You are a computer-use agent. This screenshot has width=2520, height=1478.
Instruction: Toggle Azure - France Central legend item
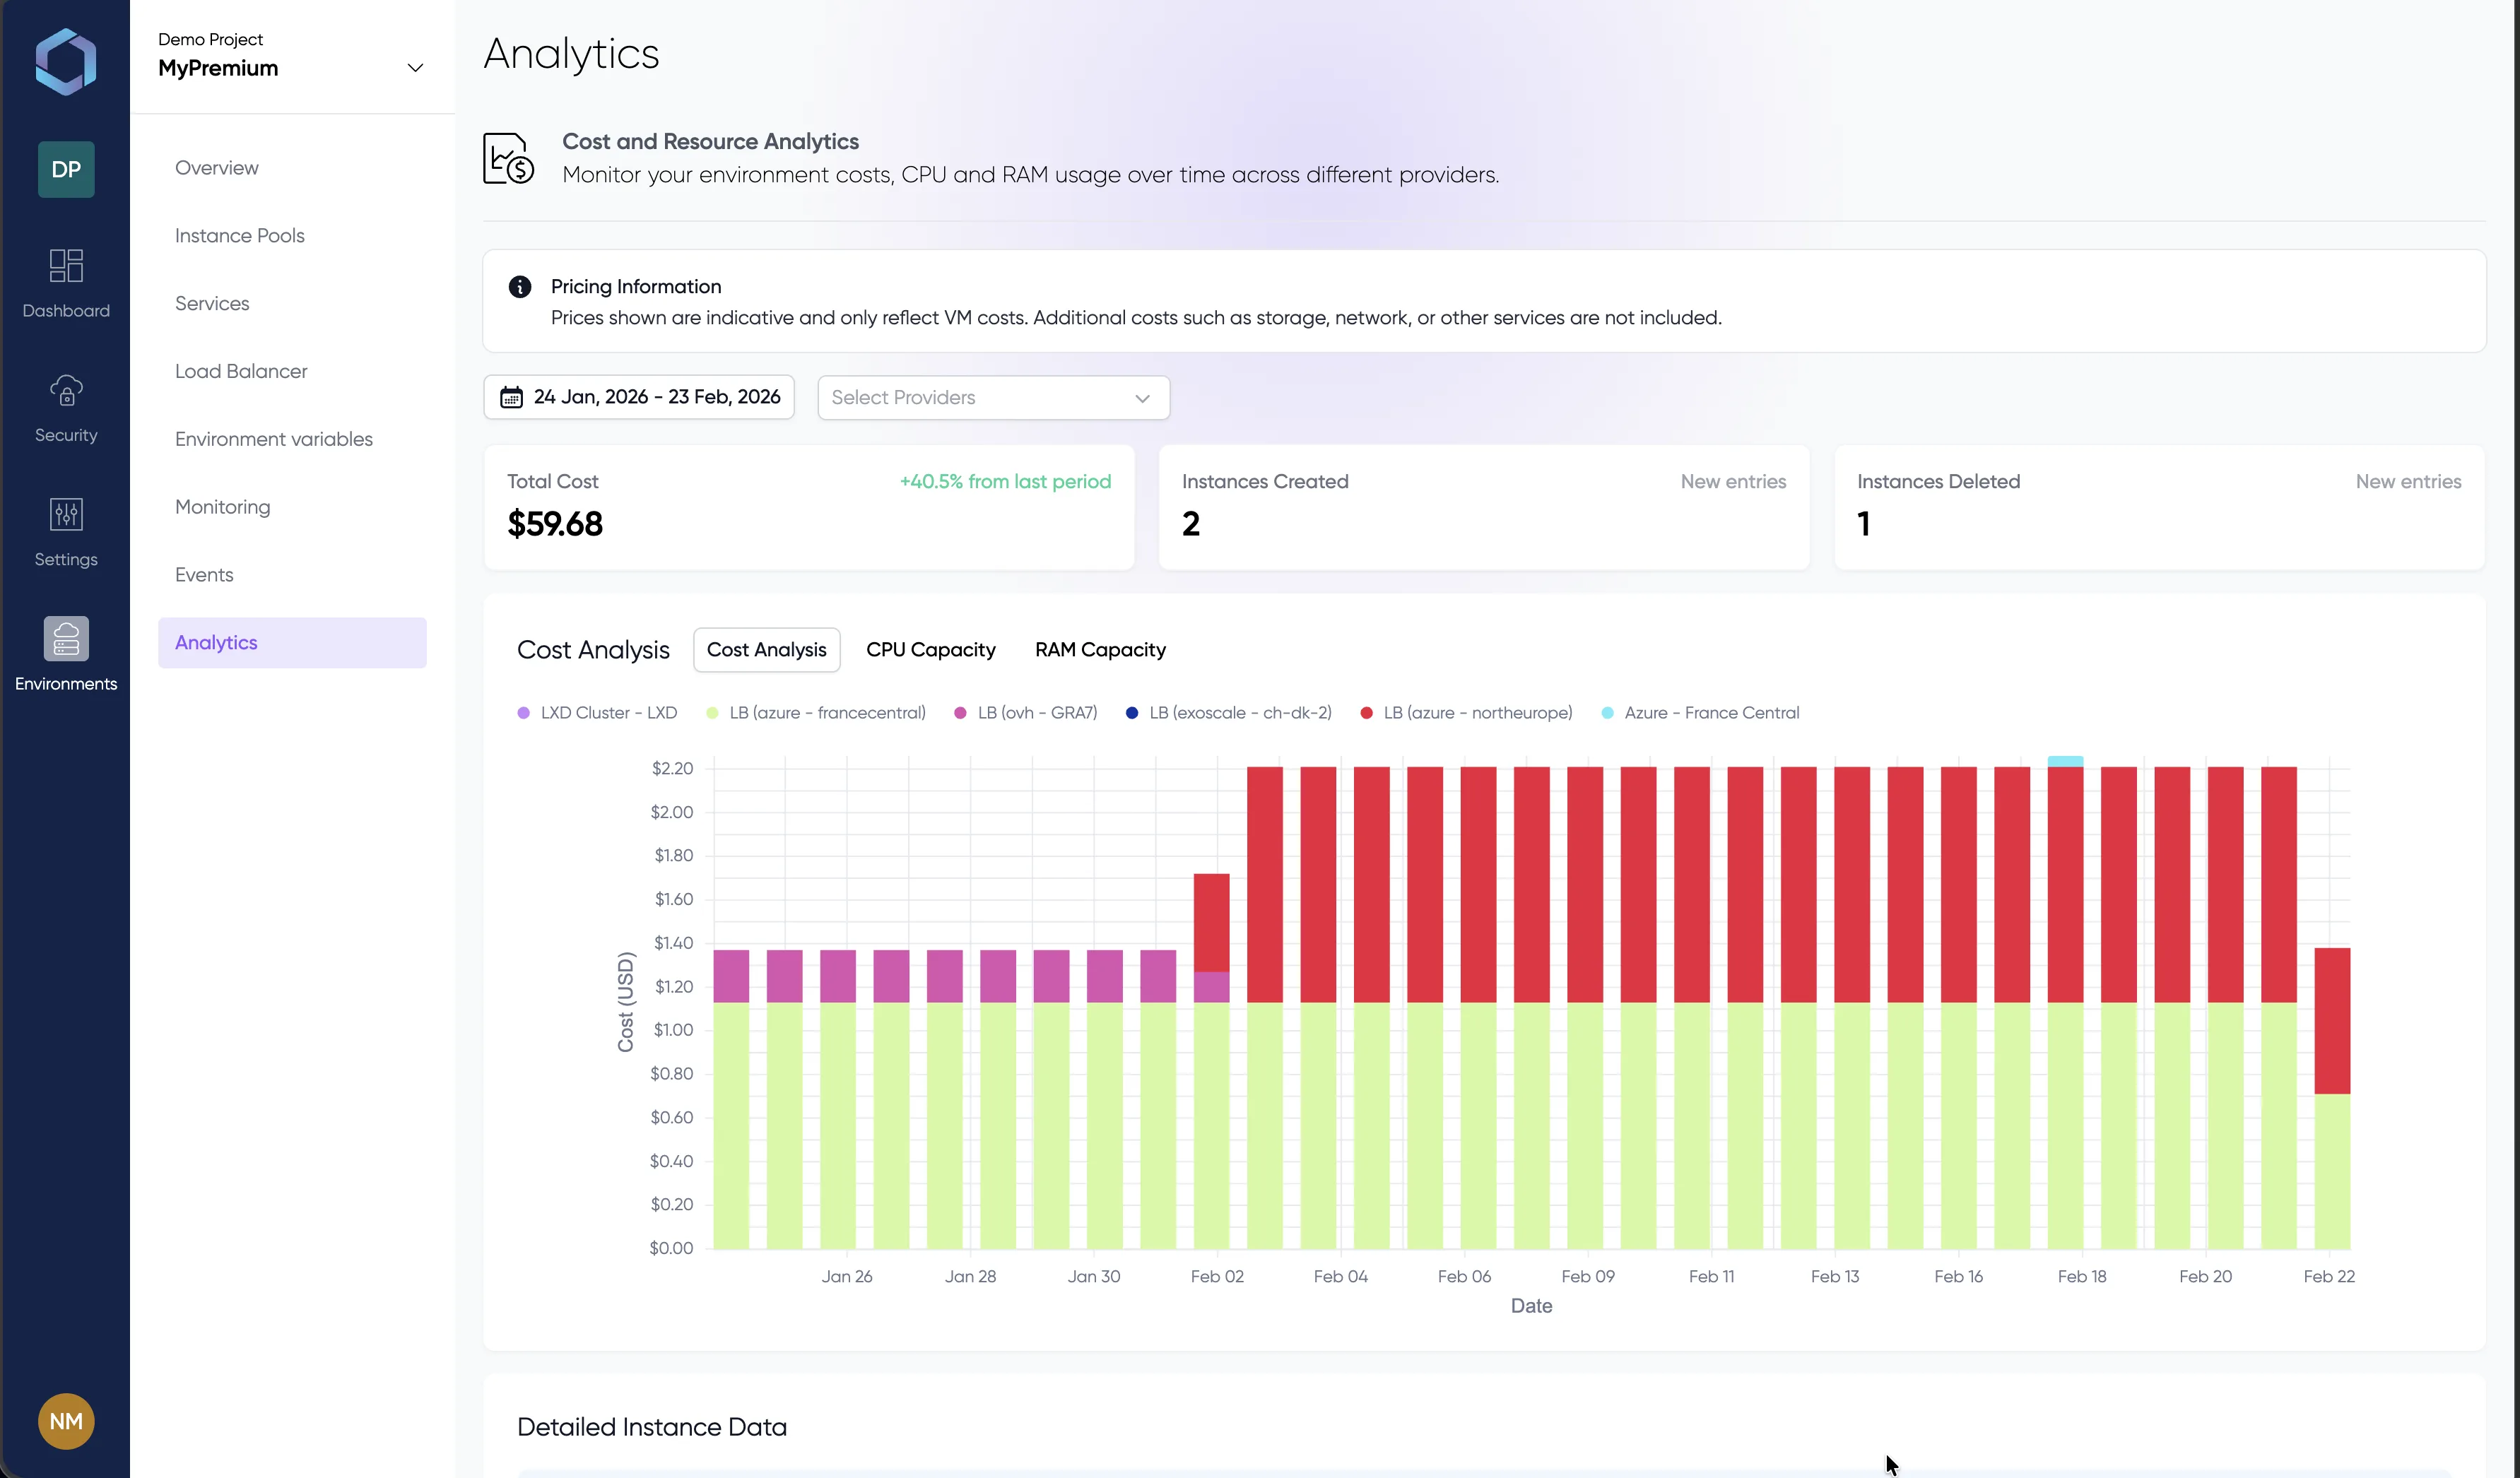[1700, 712]
